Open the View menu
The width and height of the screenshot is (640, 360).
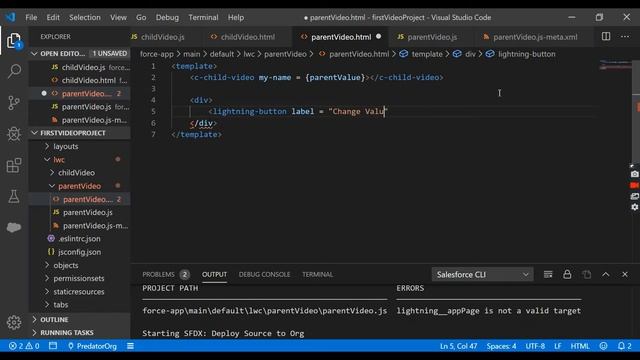[118, 18]
